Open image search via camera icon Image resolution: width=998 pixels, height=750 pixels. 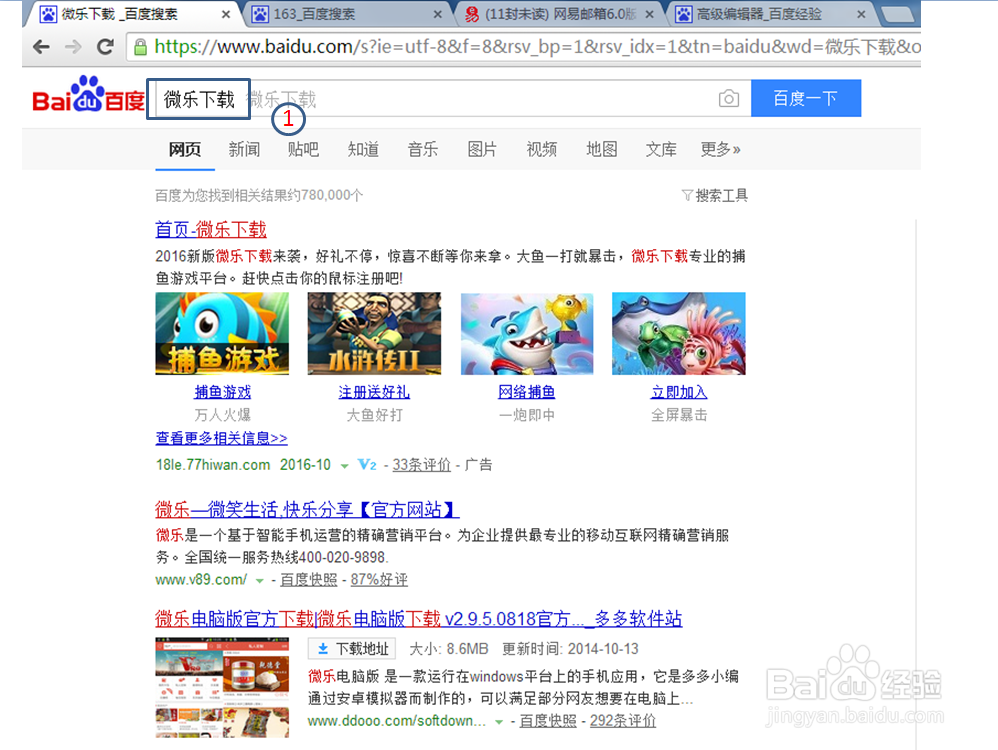(729, 99)
